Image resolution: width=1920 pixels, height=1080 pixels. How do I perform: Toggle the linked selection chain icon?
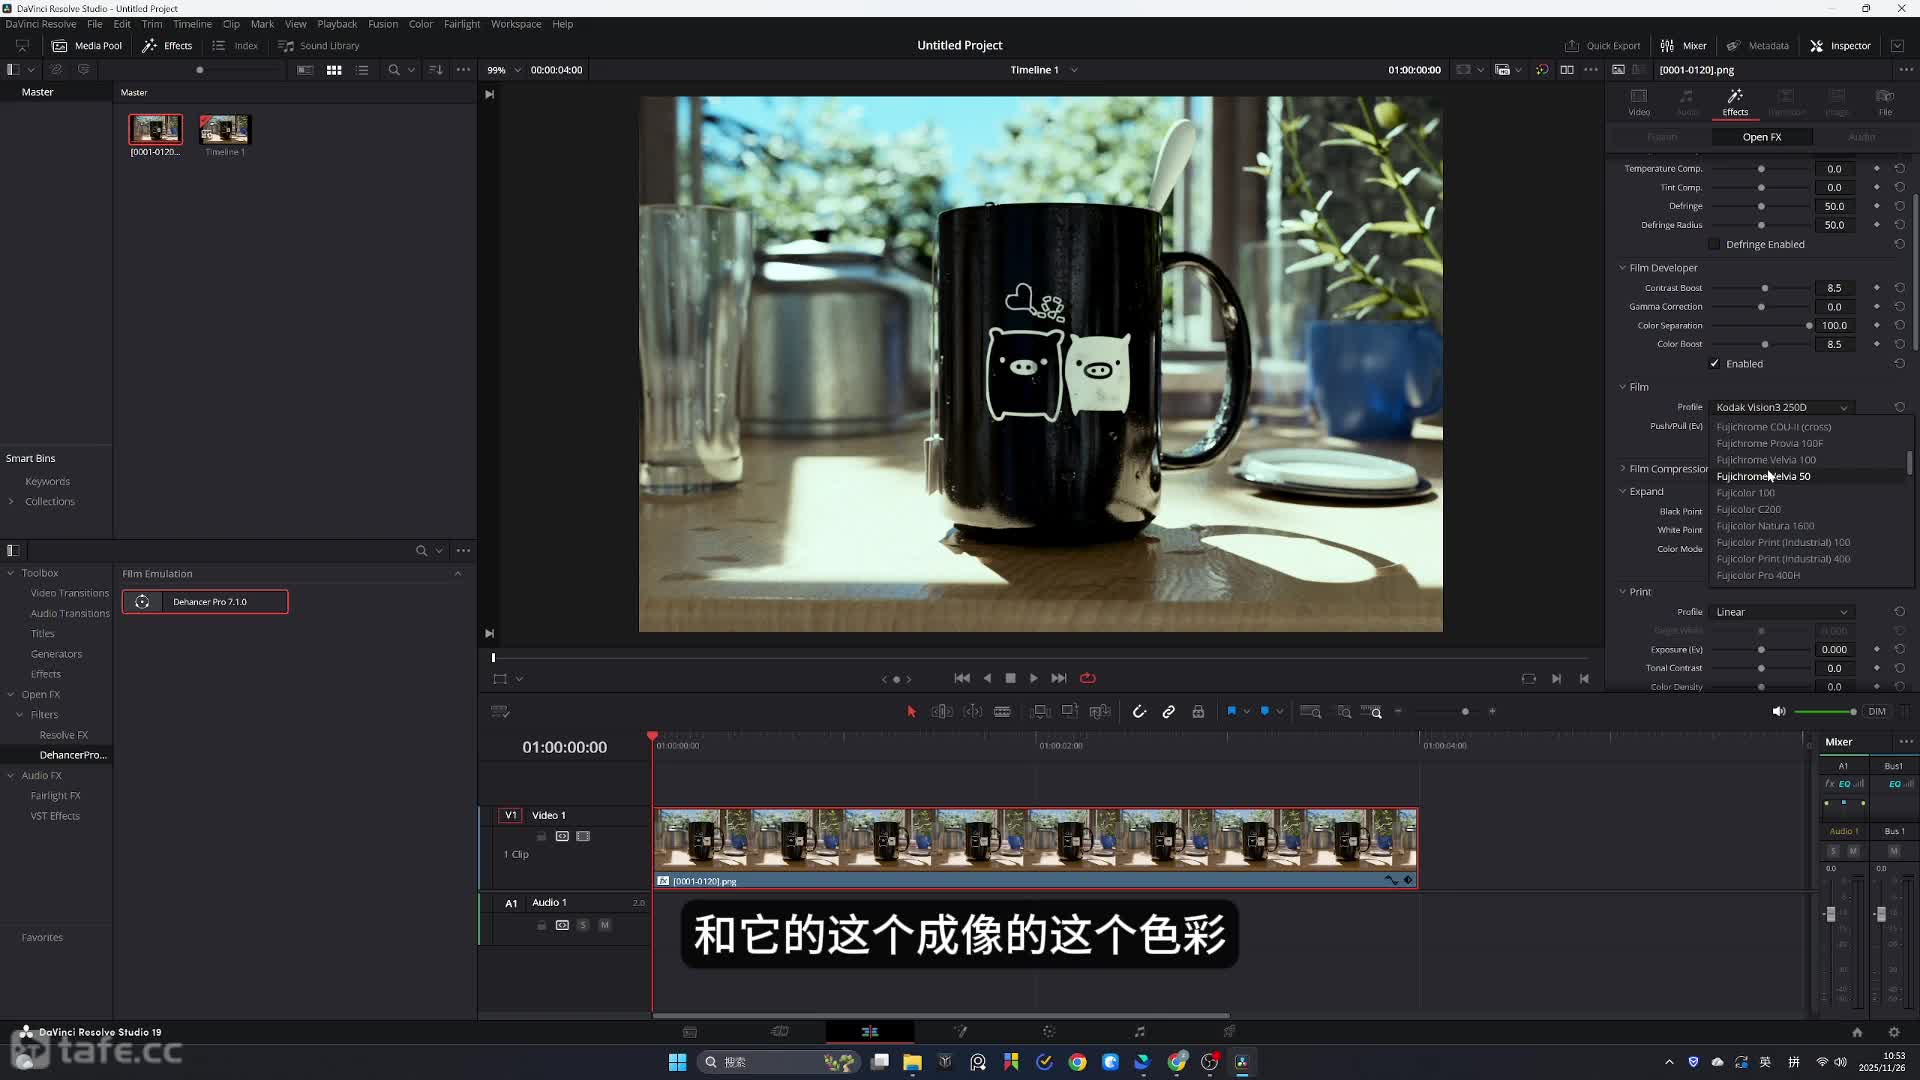pos(1168,712)
